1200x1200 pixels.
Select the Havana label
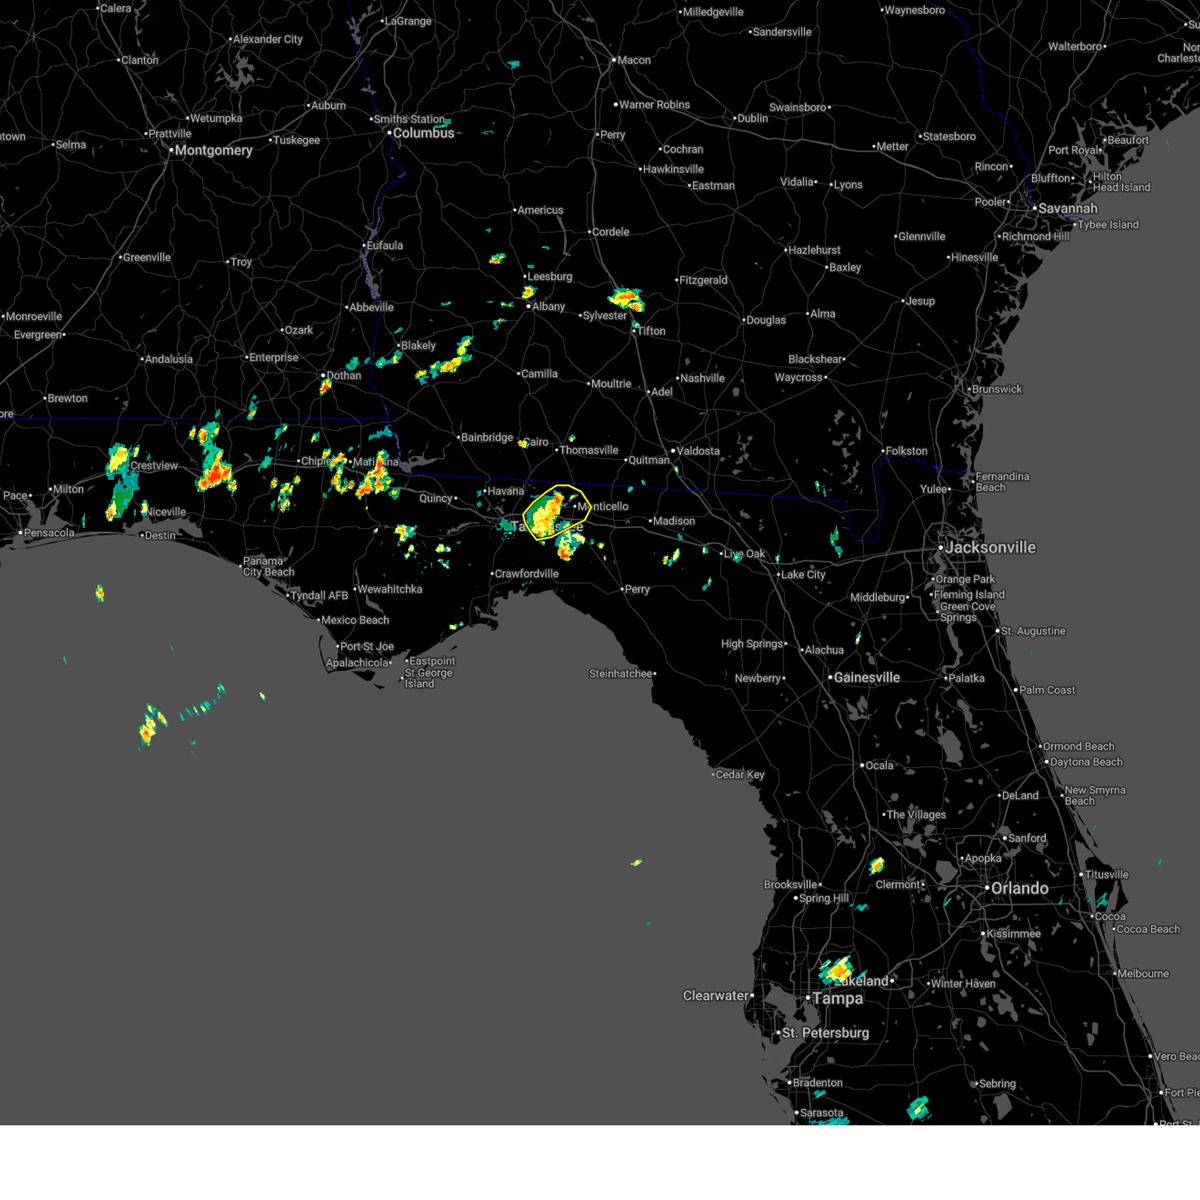pos(506,491)
